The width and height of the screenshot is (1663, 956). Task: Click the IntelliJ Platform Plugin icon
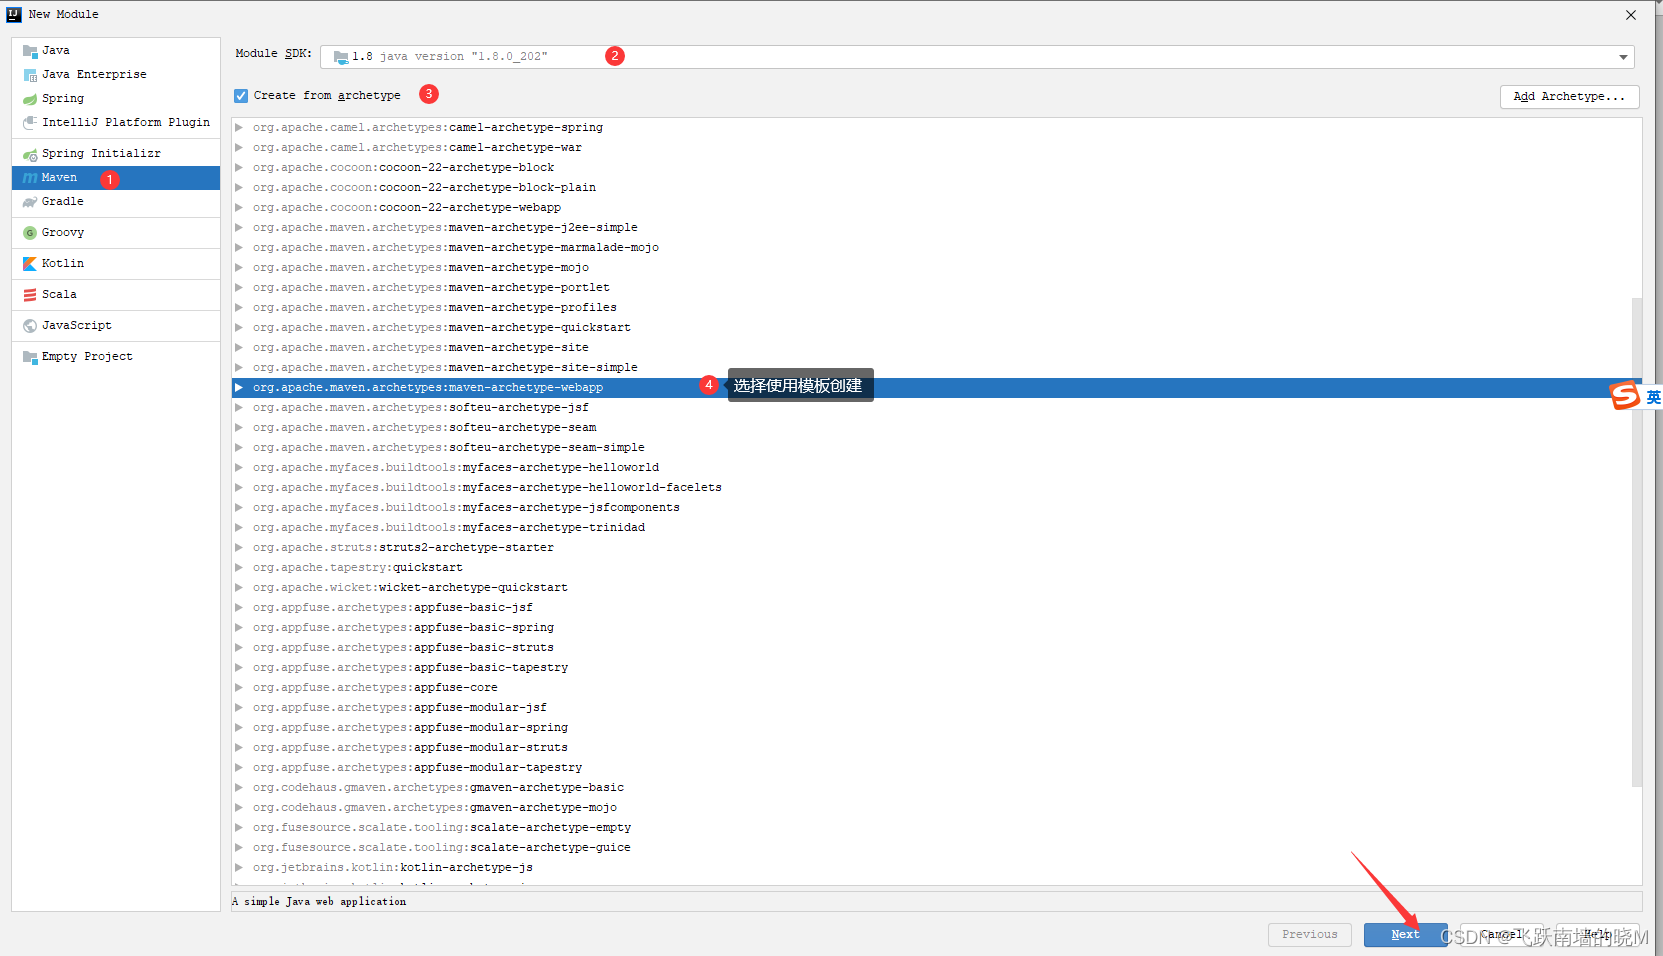30,123
